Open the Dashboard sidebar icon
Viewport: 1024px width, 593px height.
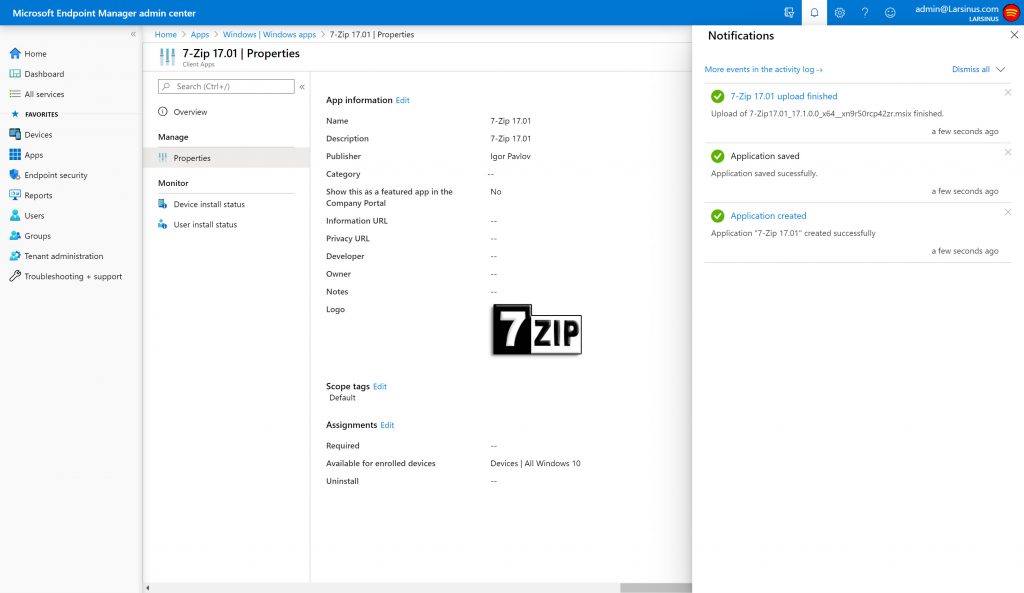pyautogui.click(x=15, y=74)
